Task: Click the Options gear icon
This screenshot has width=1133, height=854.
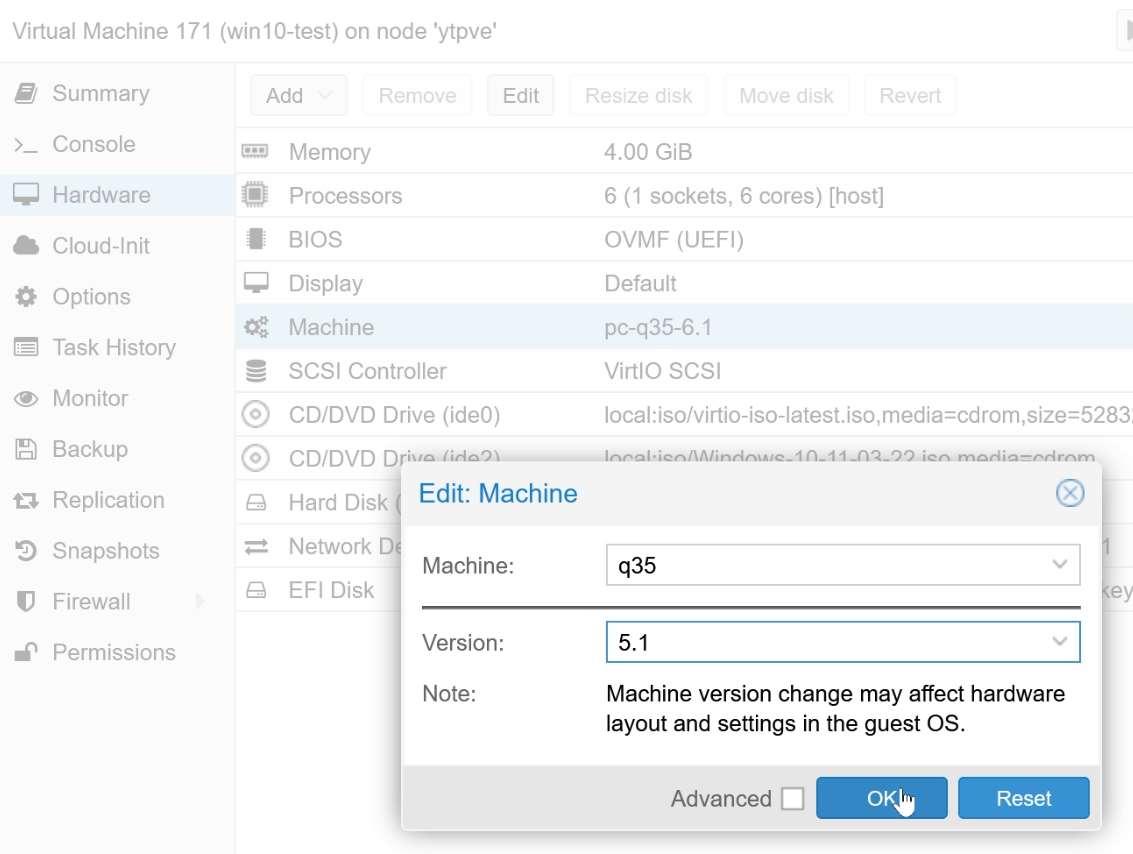Action: pyautogui.click(x=26, y=297)
